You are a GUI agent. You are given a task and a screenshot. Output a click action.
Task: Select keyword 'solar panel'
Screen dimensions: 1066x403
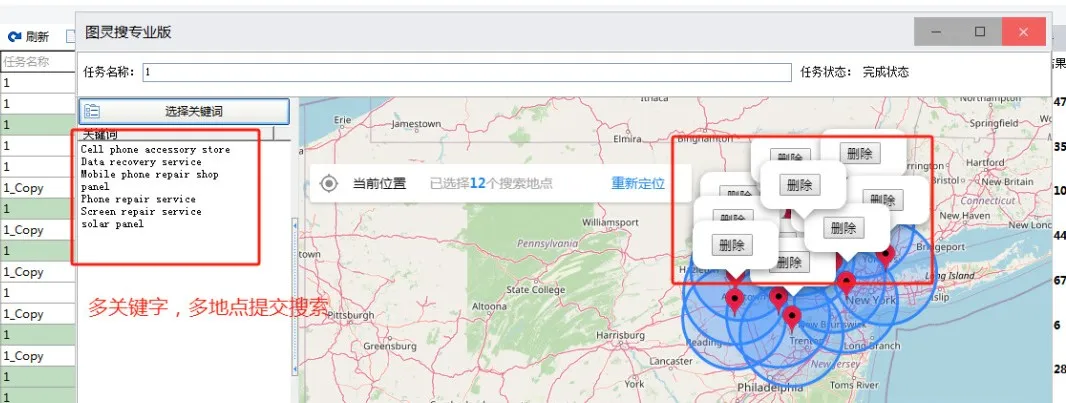click(x=112, y=224)
